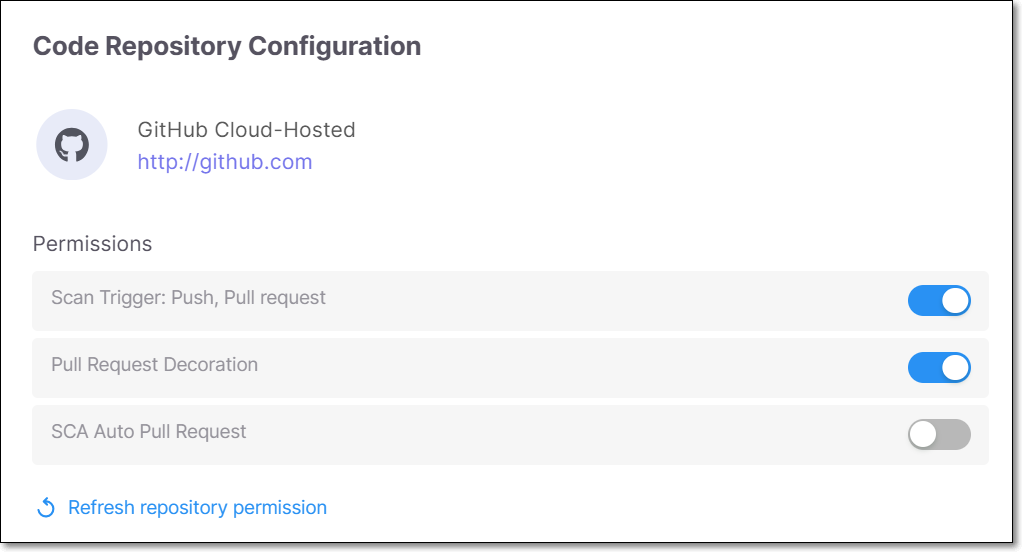Select the GitHub Cloud-Hosted label

click(x=246, y=130)
